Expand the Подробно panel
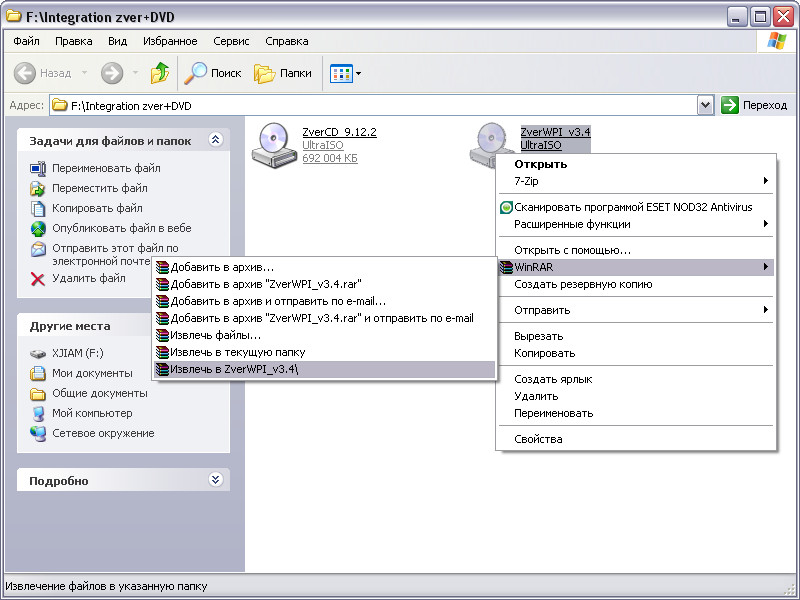Image resolution: width=800 pixels, height=600 pixels. click(216, 480)
